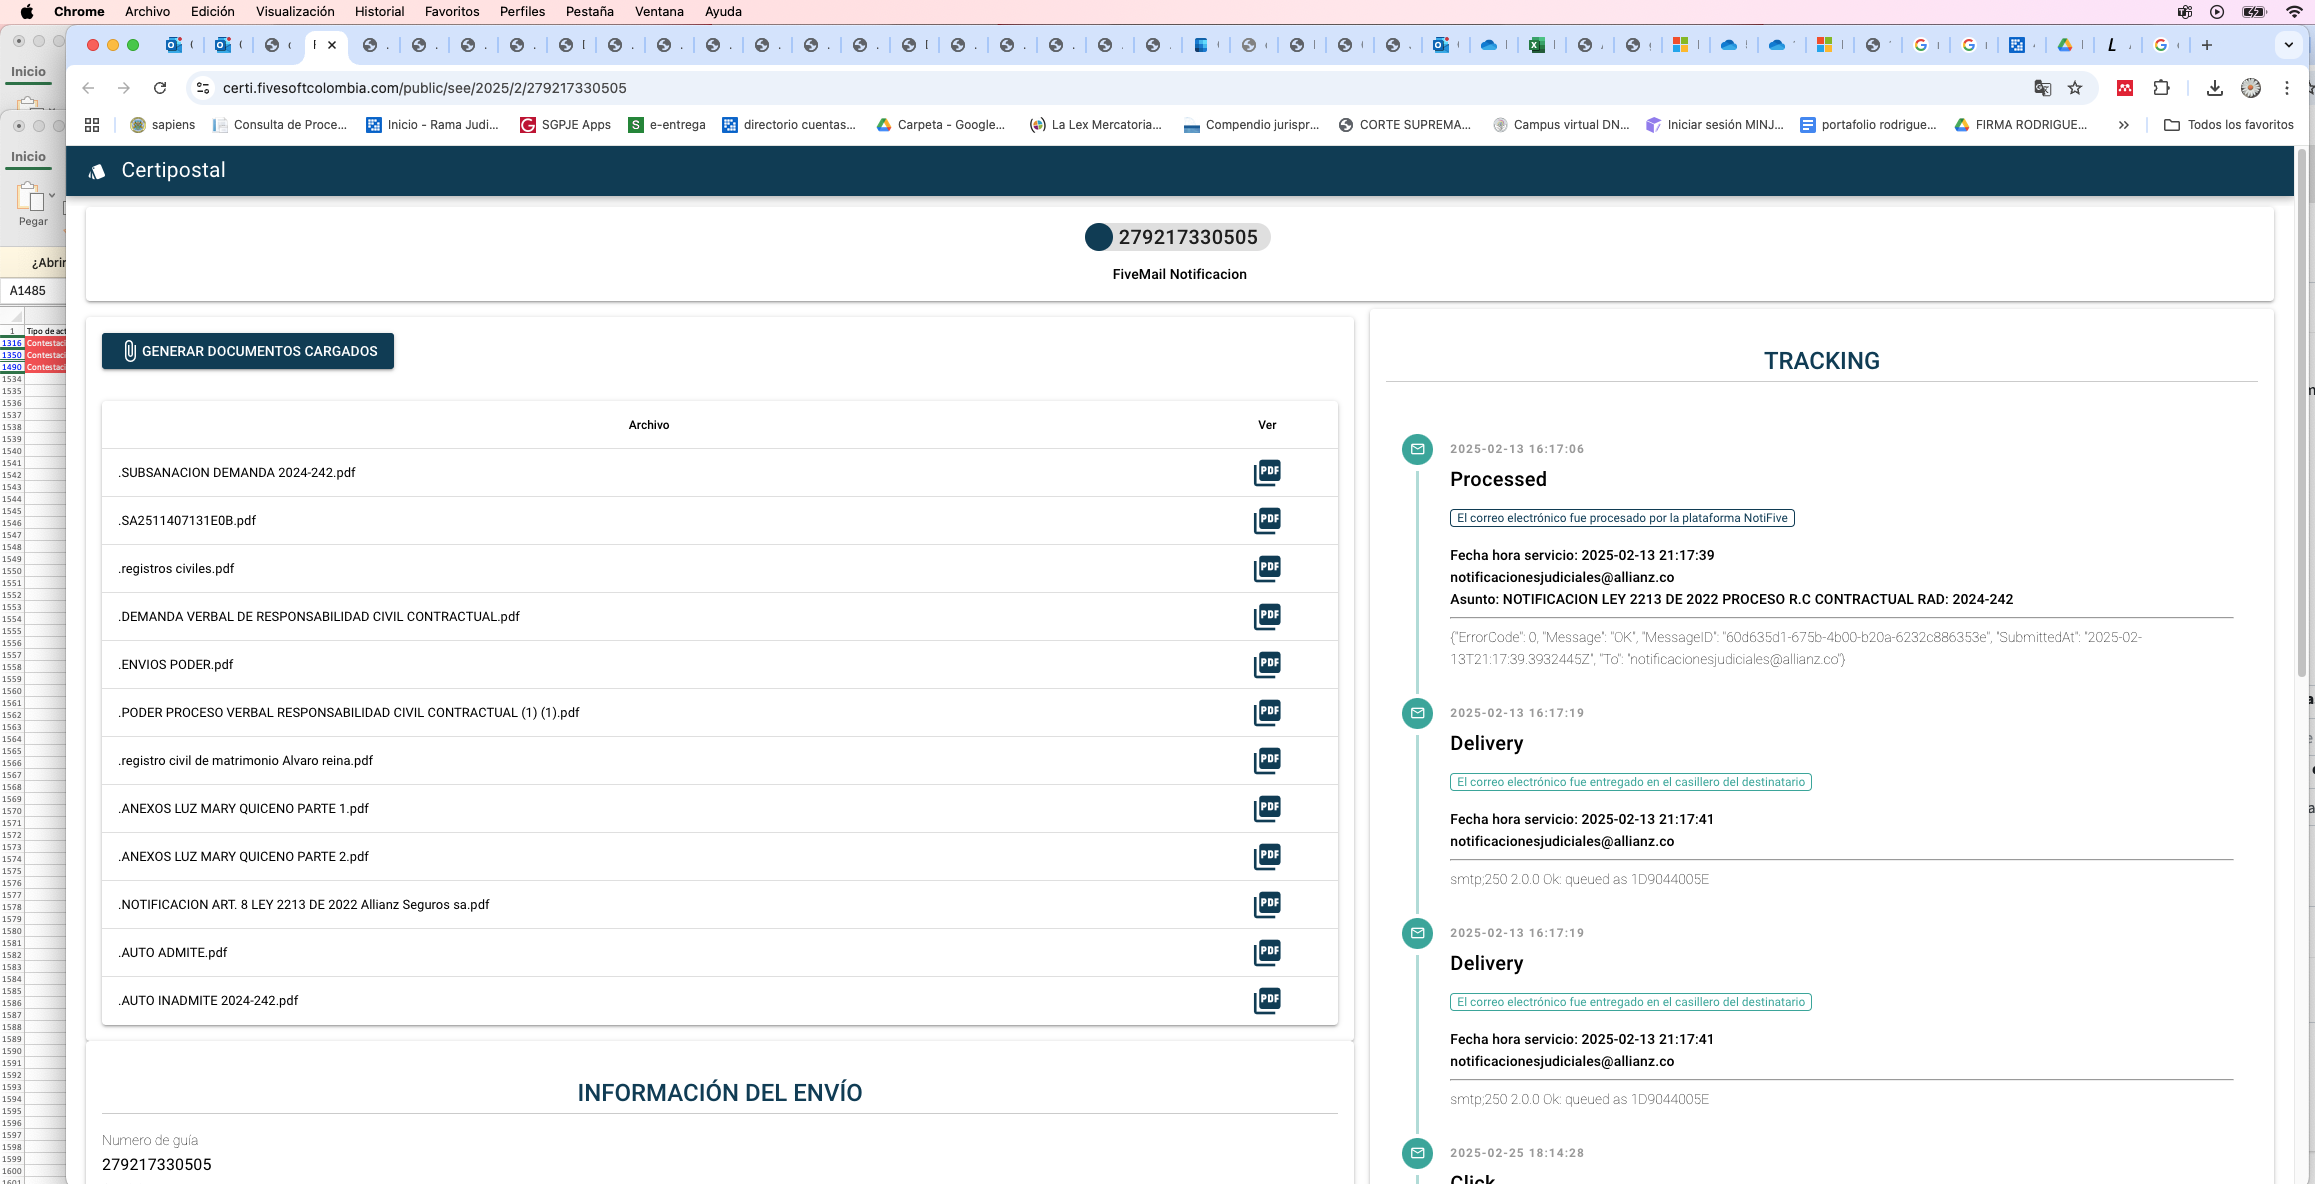Open the Apple menu

(x=27, y=11)
